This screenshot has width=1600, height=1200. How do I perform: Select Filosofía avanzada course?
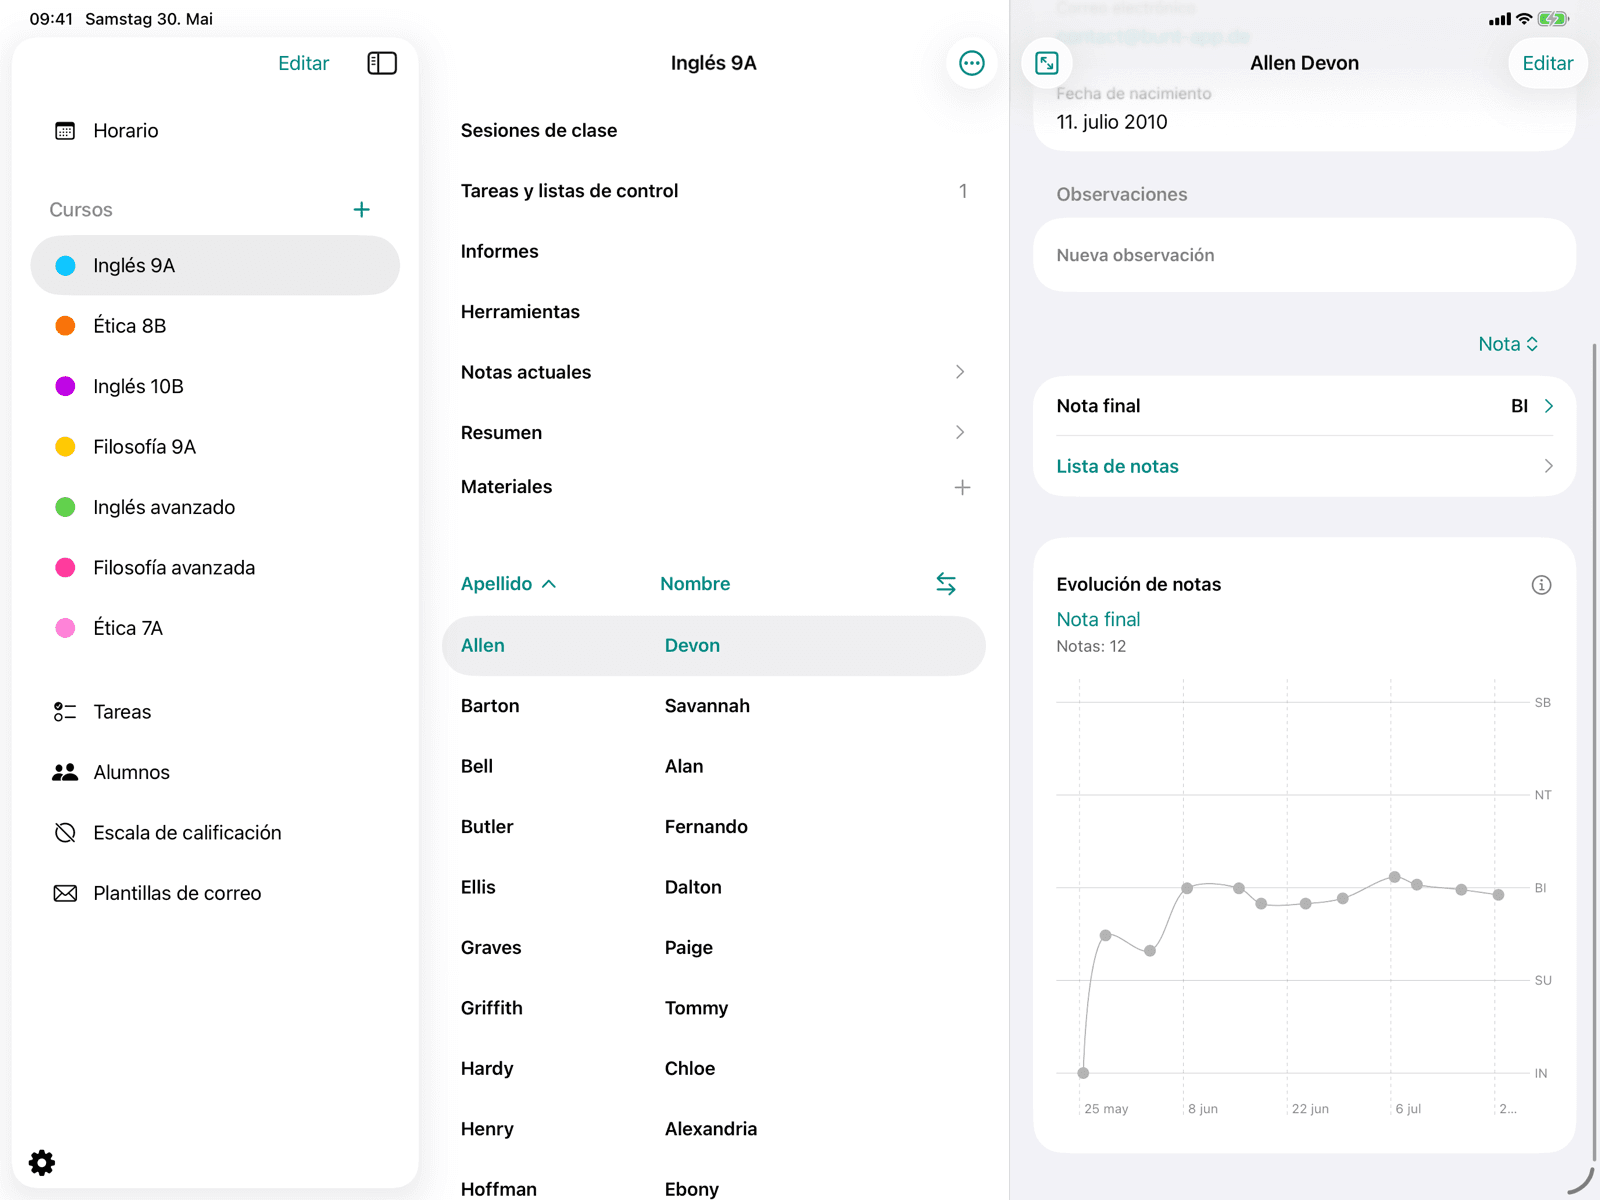tap(215, 568)
